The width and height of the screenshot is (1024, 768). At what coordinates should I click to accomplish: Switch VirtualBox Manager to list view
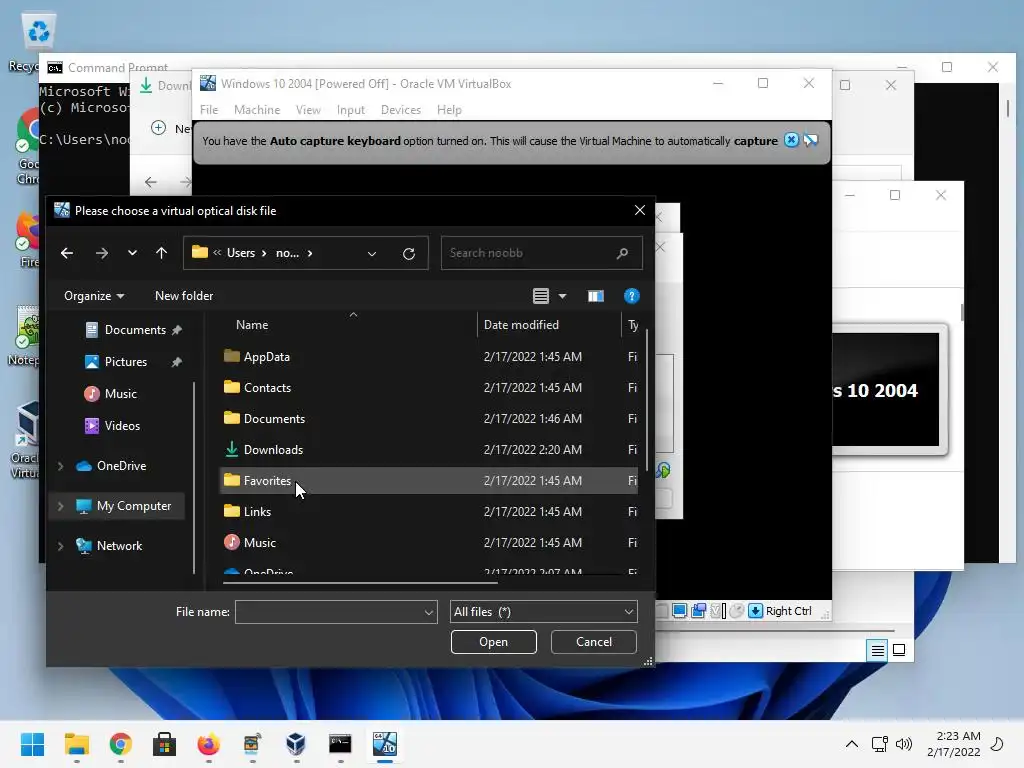[x=877, y=650]
